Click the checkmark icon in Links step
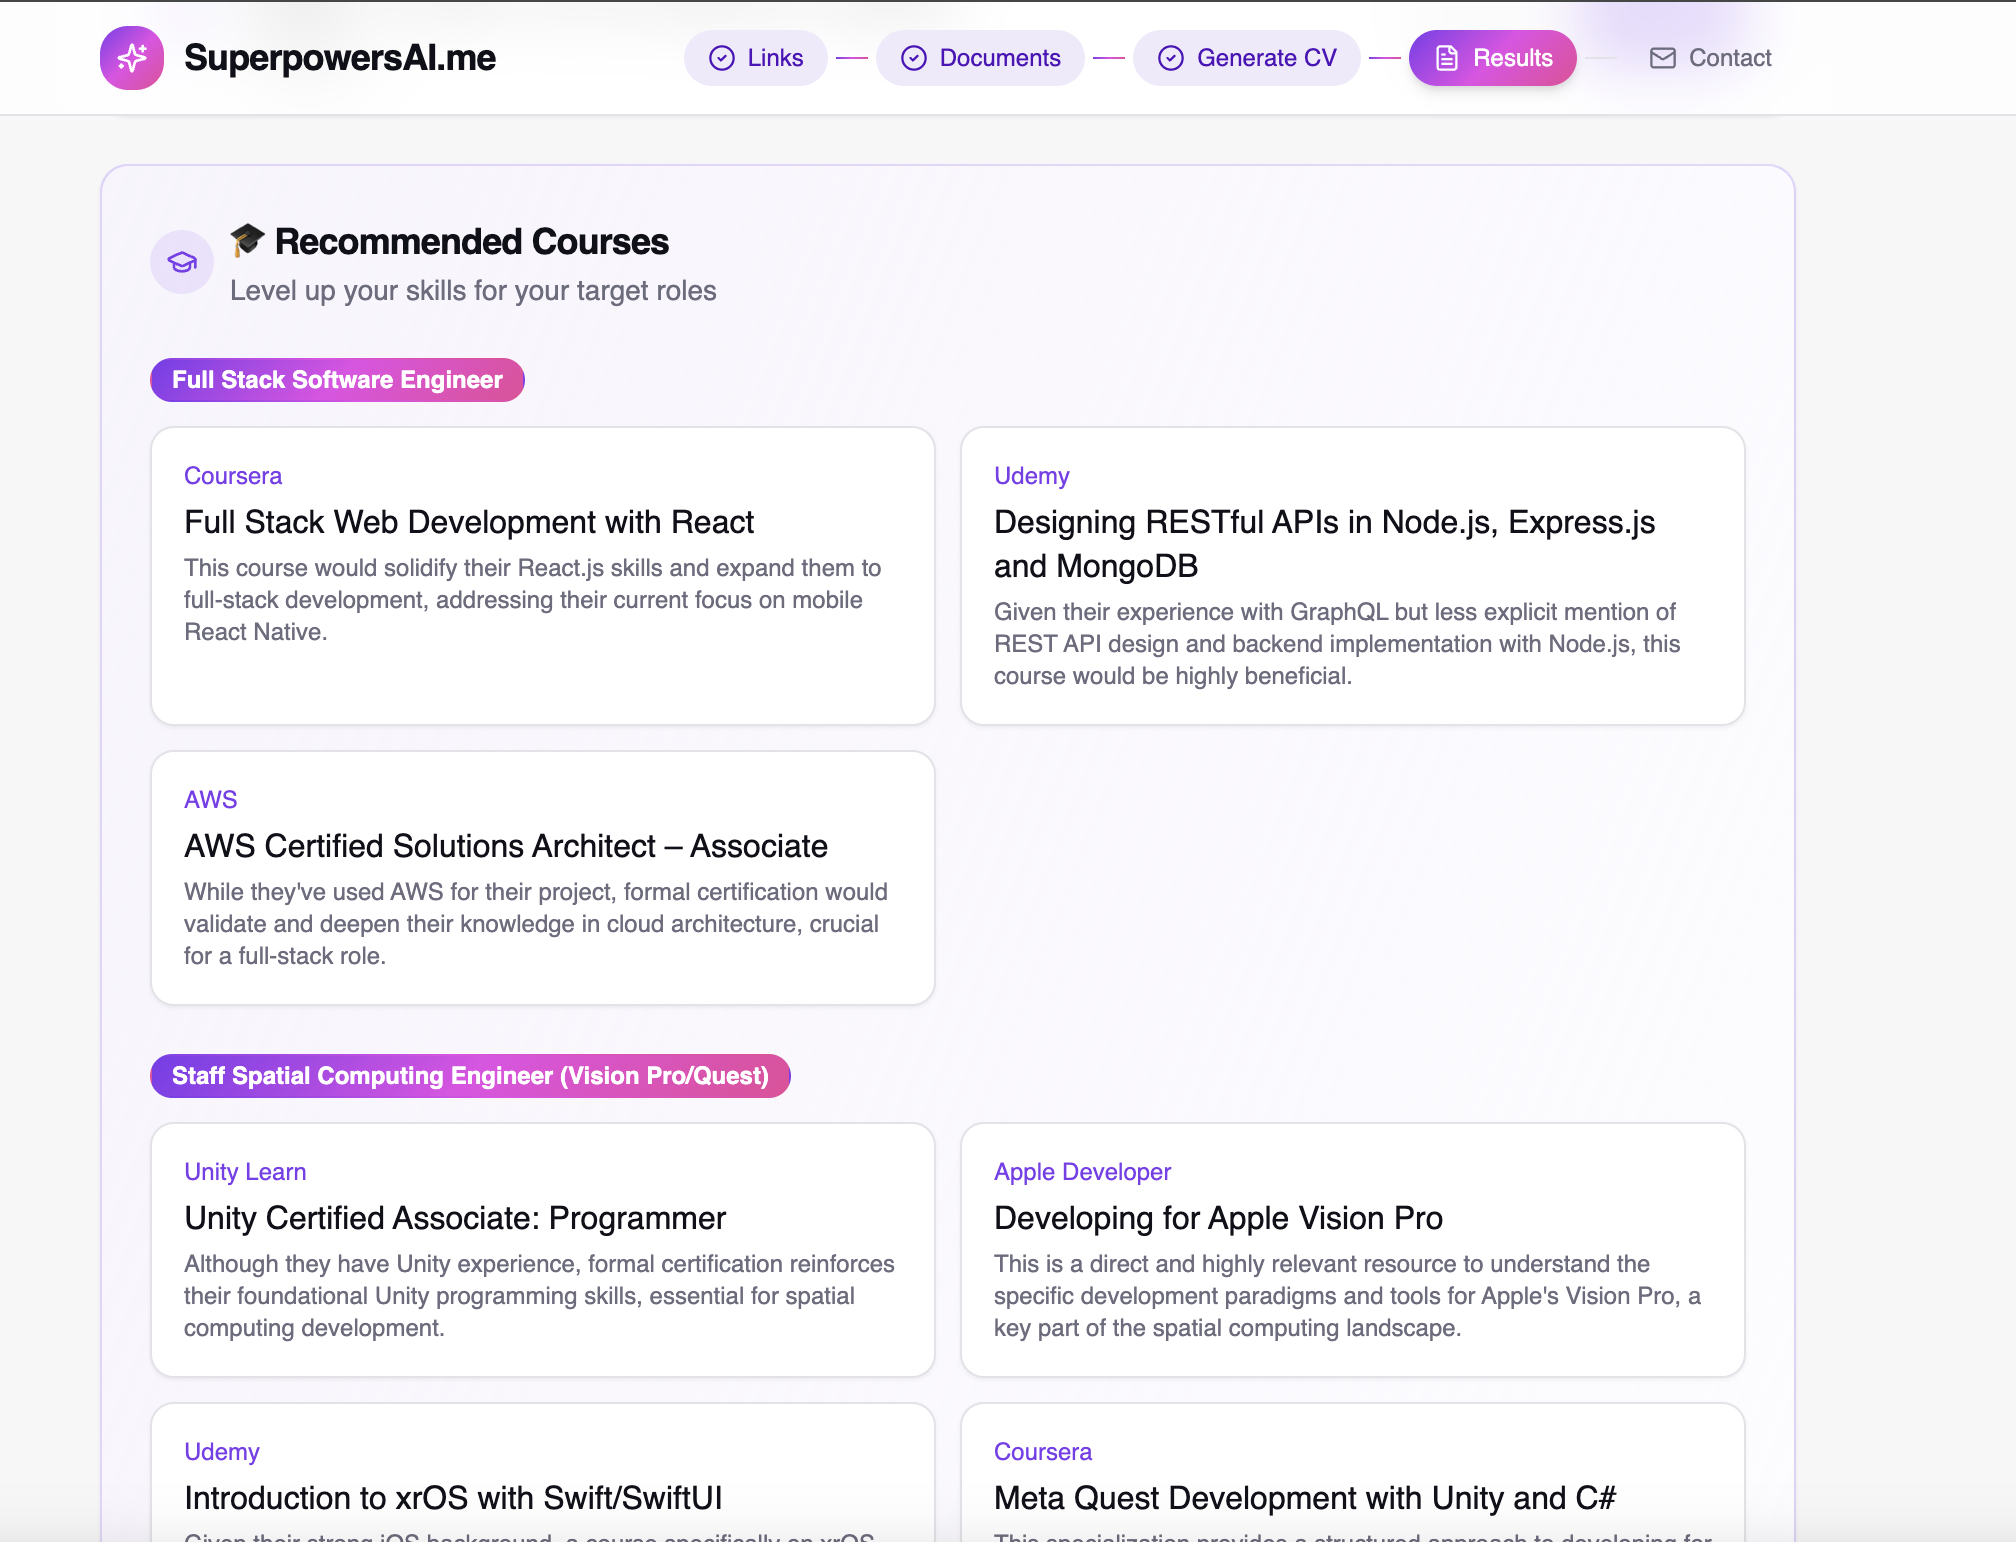 pyautogui.click(x=721, y=58)
